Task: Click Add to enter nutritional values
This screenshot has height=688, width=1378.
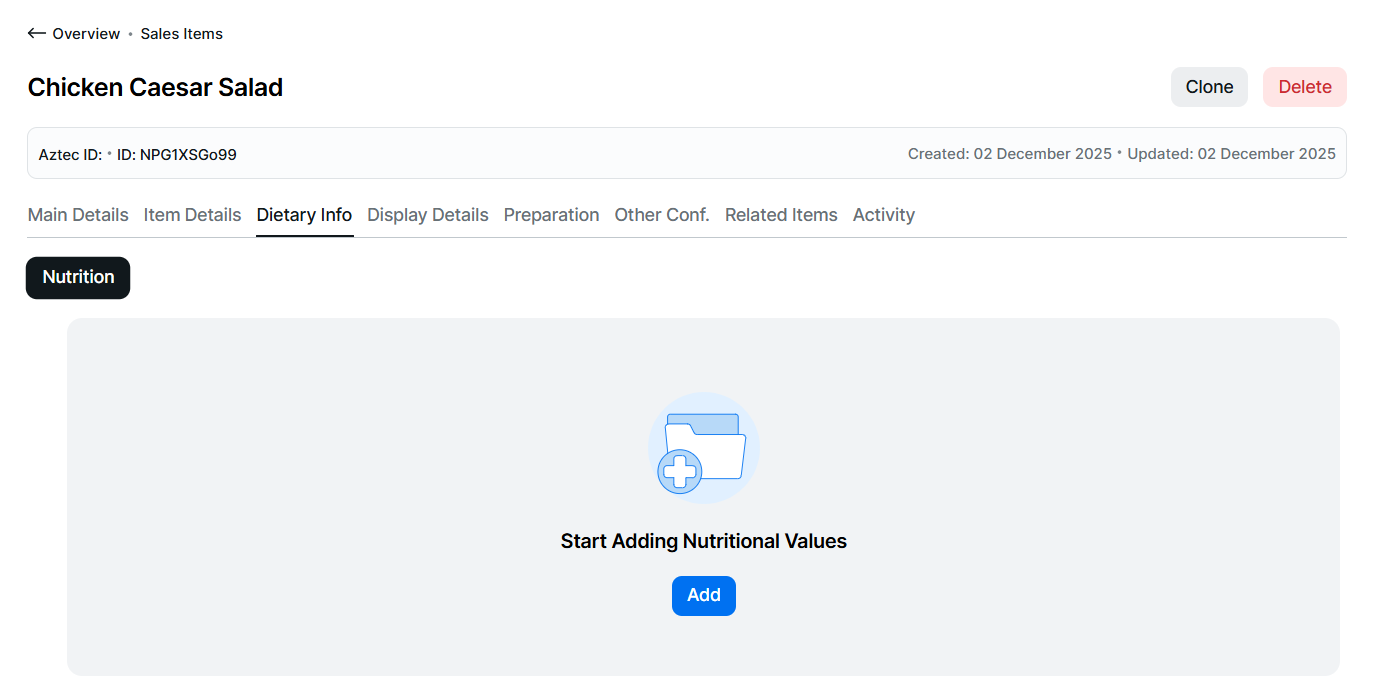Action: [703, 595]
